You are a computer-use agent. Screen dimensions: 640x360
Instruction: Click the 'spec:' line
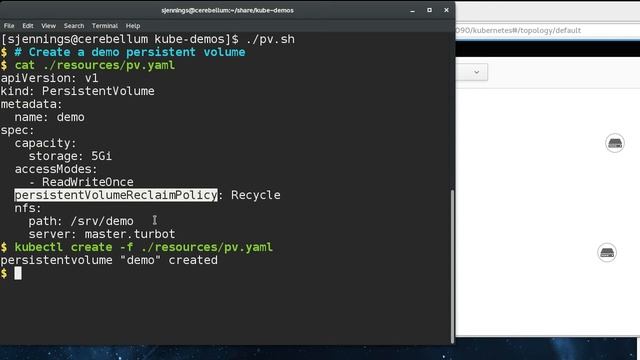(18, 130)
